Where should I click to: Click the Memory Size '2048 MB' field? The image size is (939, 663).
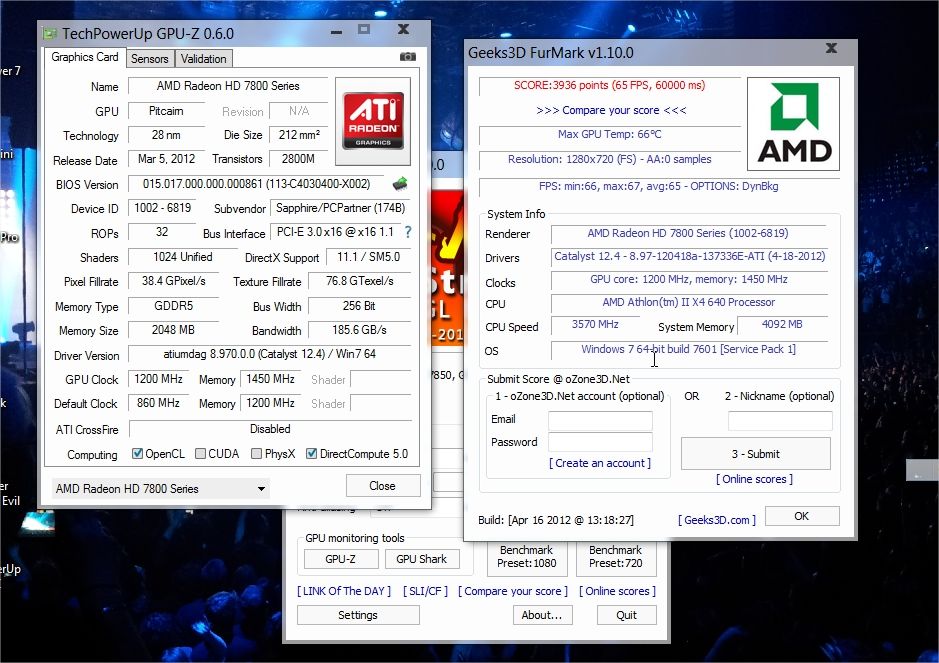click(173, 330)
